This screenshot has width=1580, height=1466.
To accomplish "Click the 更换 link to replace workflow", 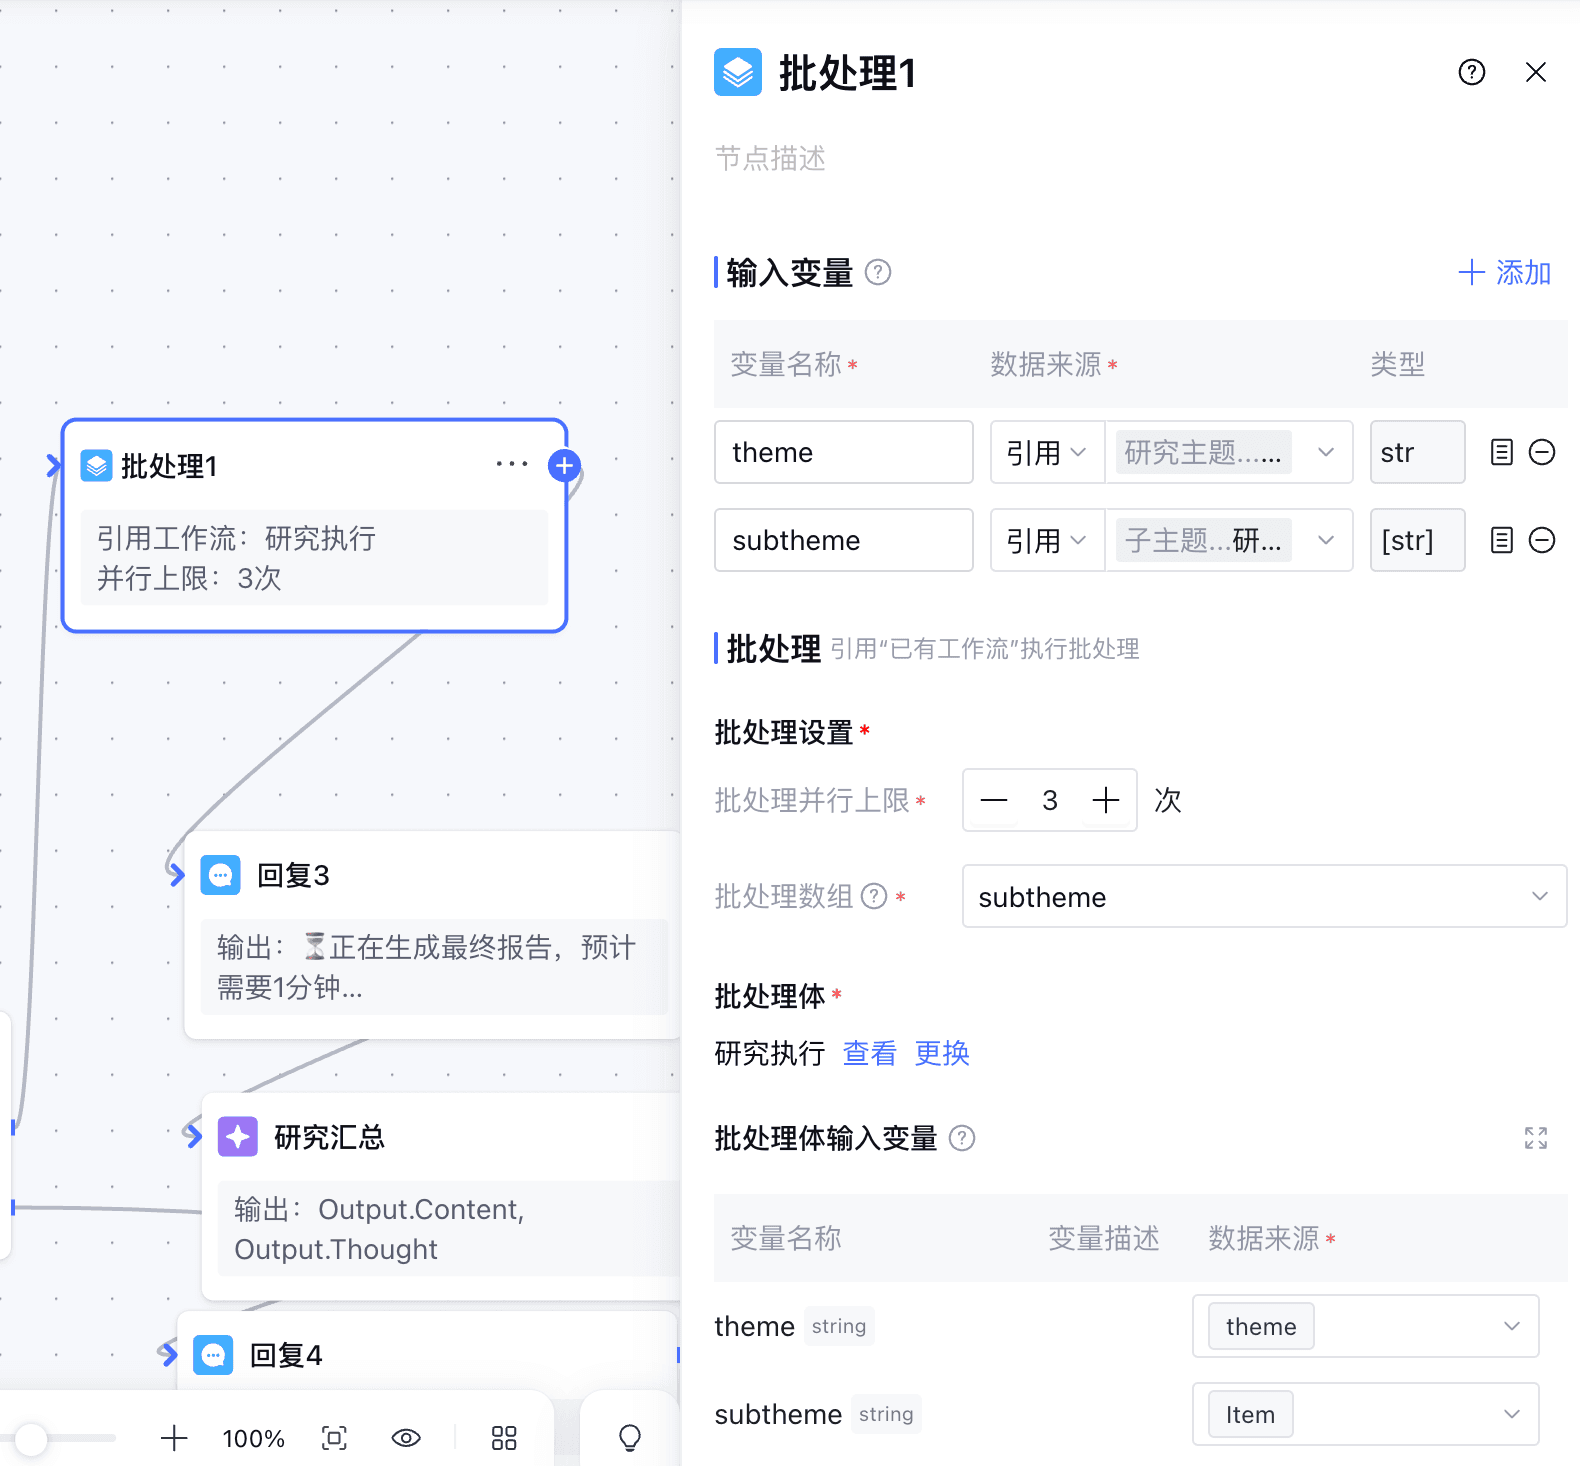I will point(942,1053).
